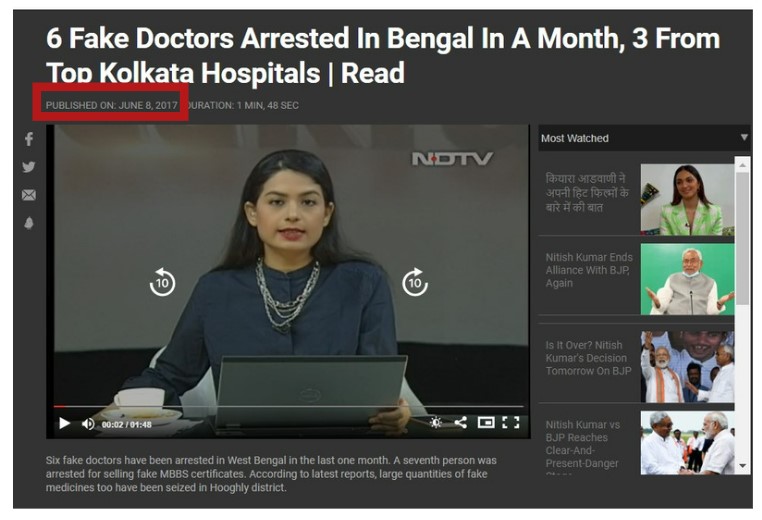The image size is (762, 520).
Task: Open 'Is It Over? Nitish Kumar's Decision' story
Action: pyautogui.click(x=589, y=358)
